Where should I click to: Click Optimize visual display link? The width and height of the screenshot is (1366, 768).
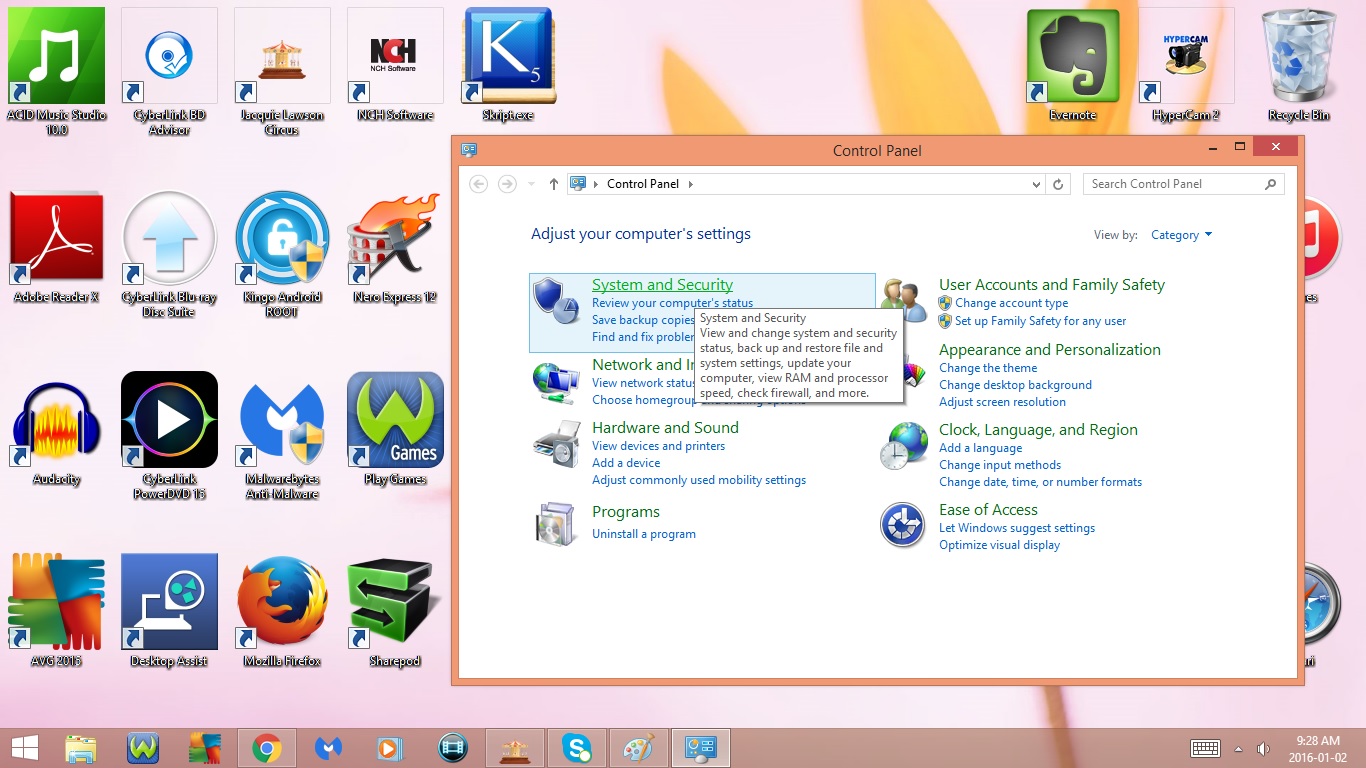[999, 545]
